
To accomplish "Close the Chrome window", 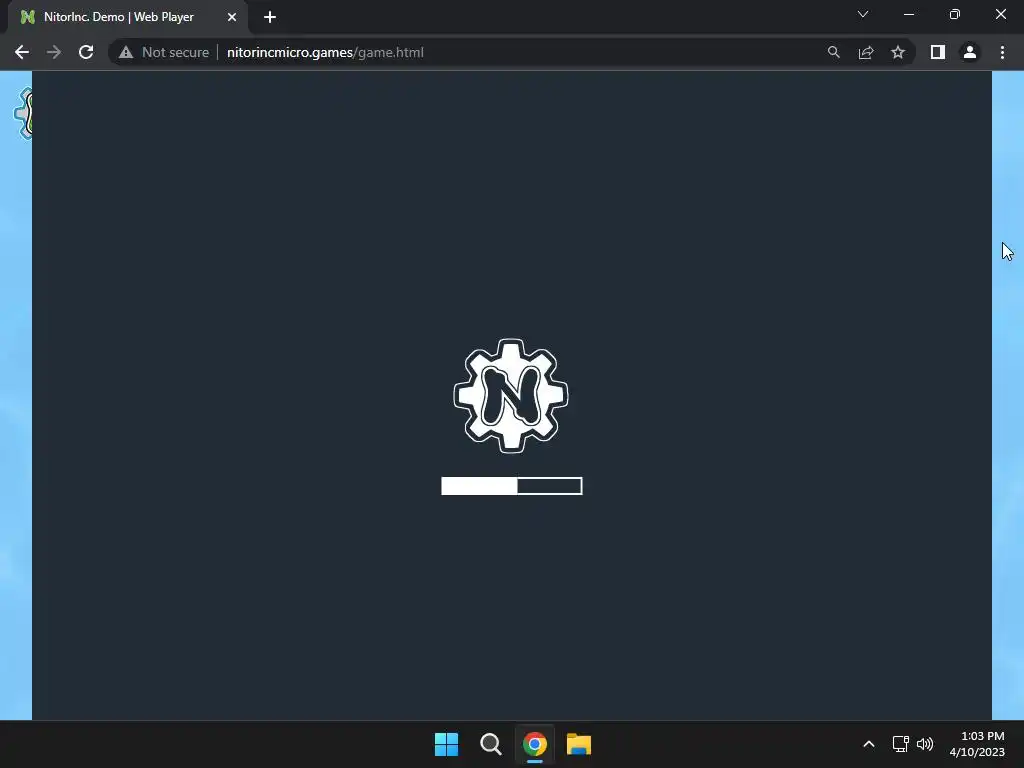I will [1000, 14].
